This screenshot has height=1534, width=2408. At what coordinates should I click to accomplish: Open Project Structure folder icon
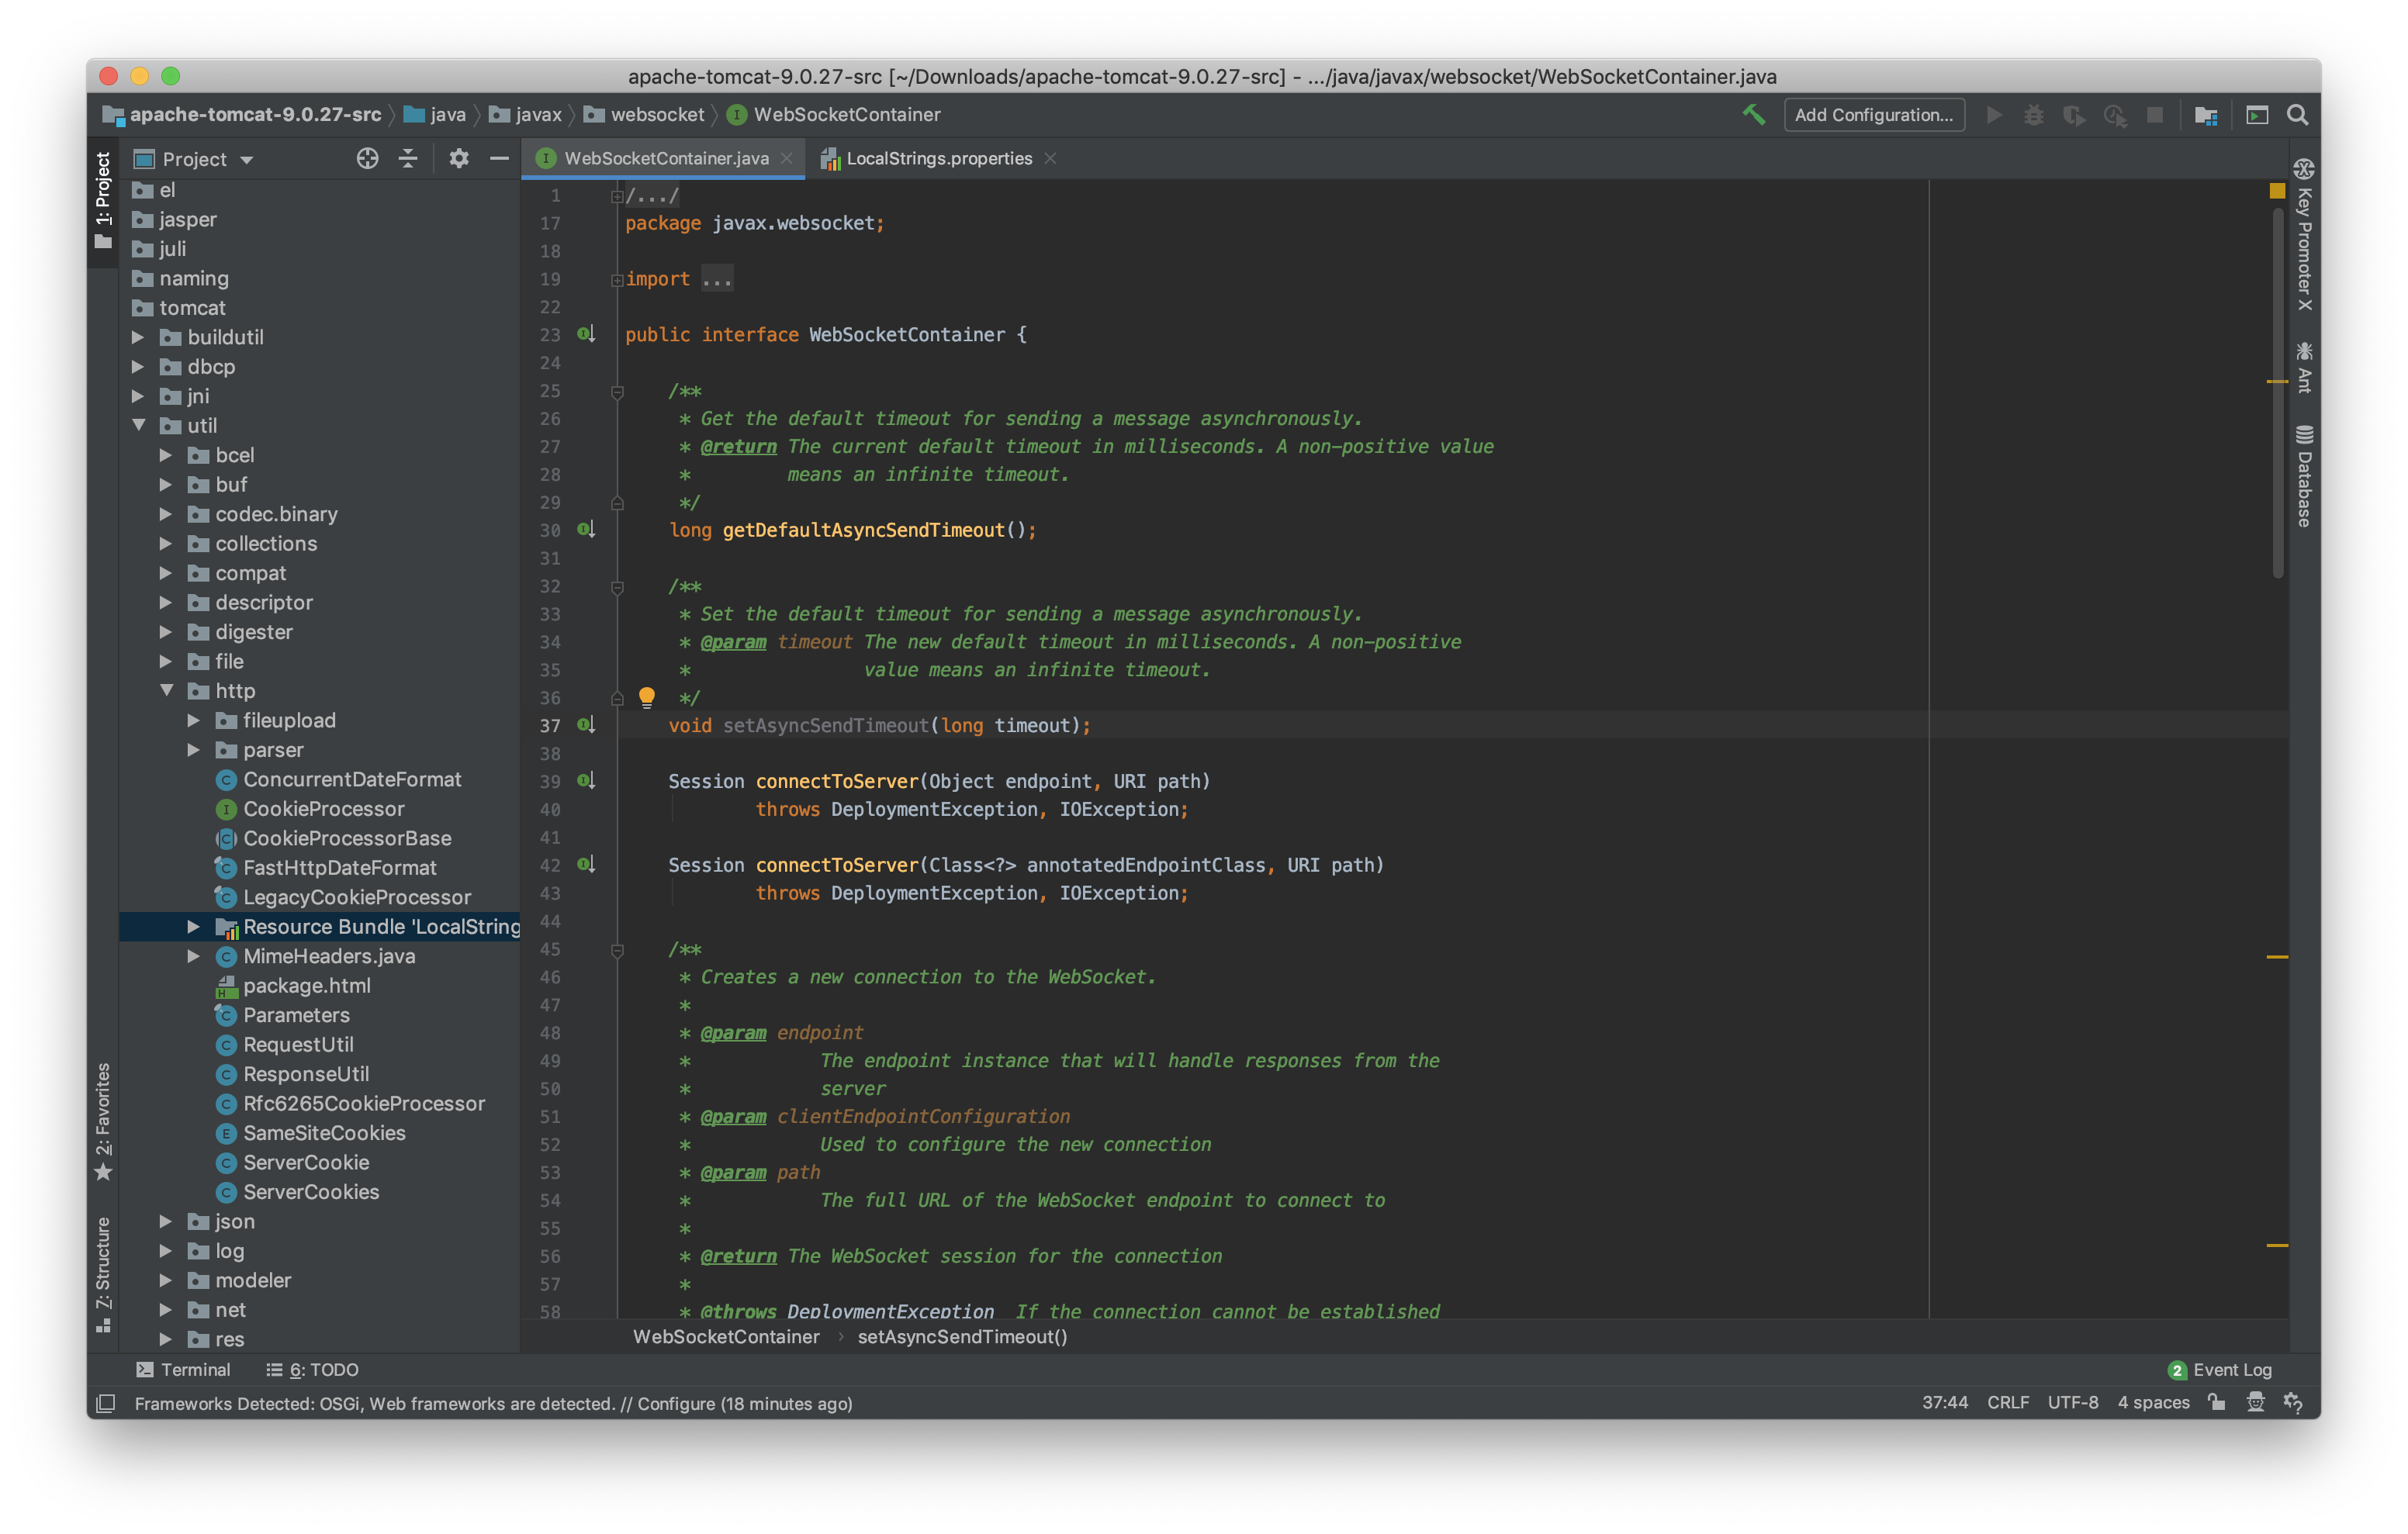pyautogui.click(x=2206, y=115)
